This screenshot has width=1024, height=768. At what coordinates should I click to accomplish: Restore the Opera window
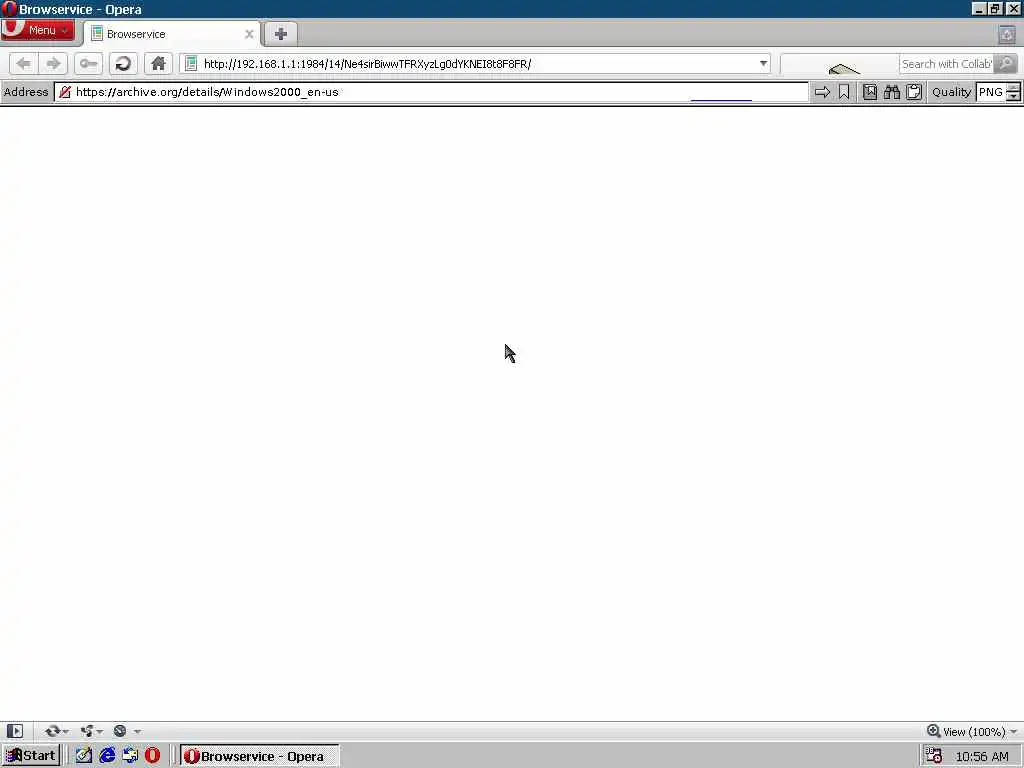[x=995, y=8]
